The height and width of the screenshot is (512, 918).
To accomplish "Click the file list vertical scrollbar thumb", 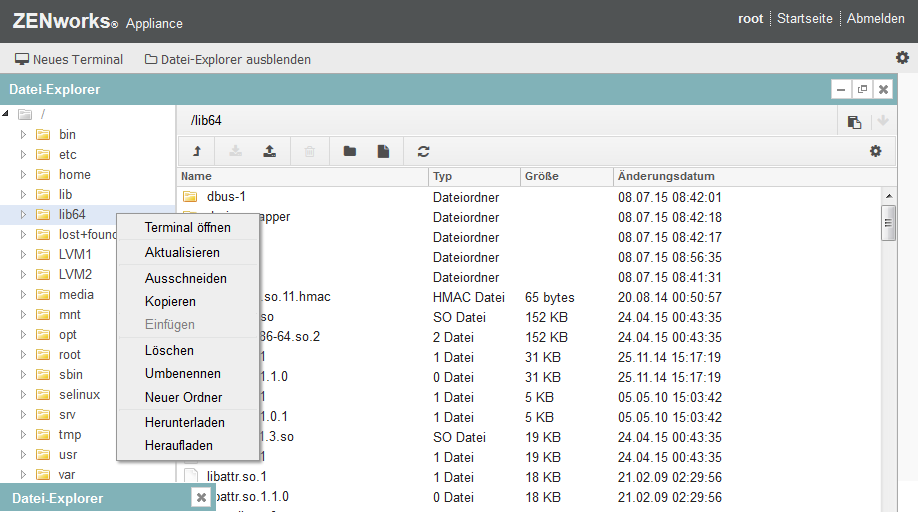I will coord(888,222).
